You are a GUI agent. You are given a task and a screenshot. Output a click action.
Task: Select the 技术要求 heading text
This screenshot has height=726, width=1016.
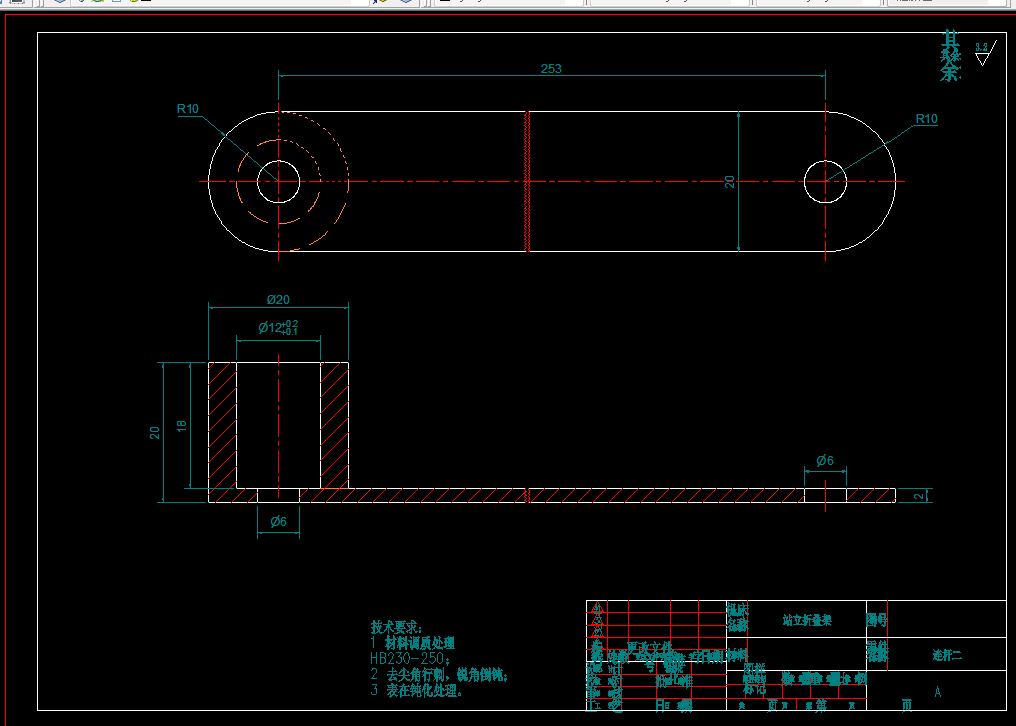click(397, 627)
